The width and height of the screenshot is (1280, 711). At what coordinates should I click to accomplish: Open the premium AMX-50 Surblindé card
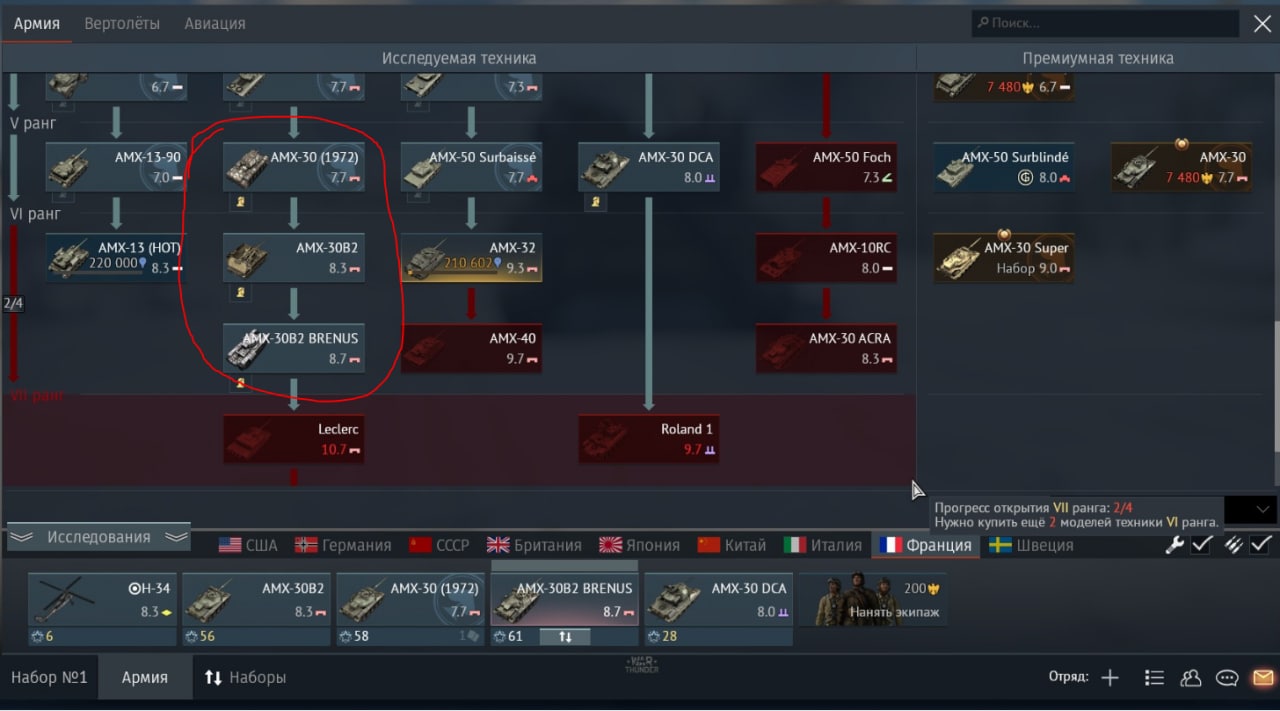coord(1004,167)
